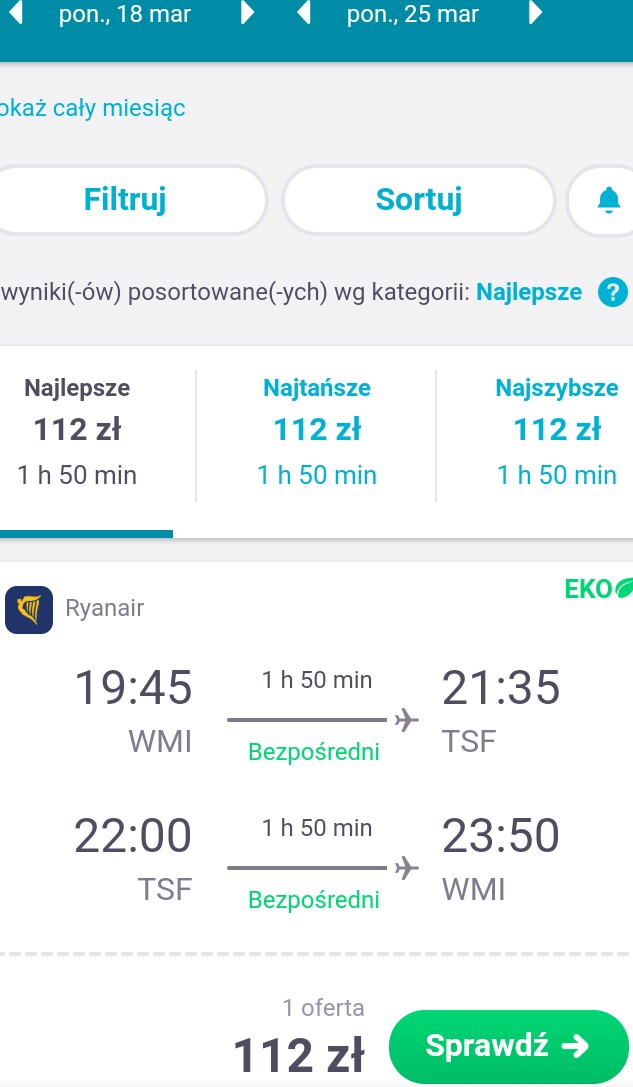
Task: Open the blue question mark help icon
Action: (613, 292)
